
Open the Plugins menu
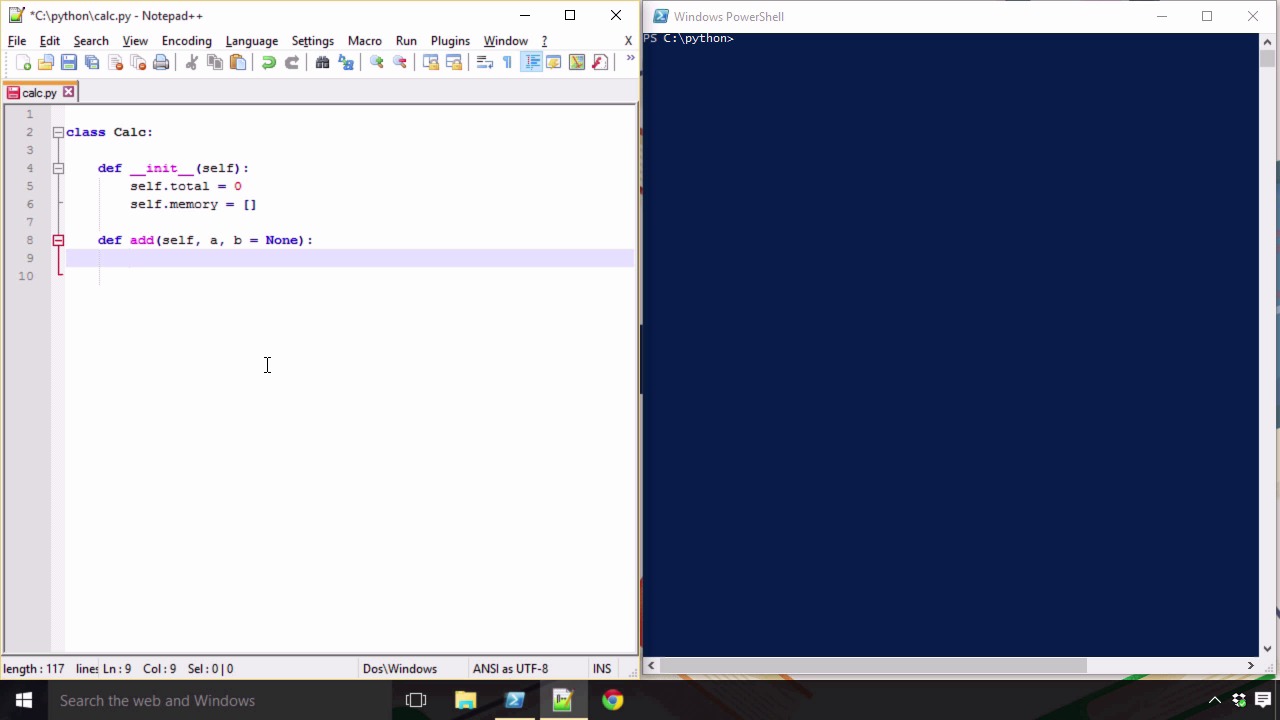click(x=450, y=41)
